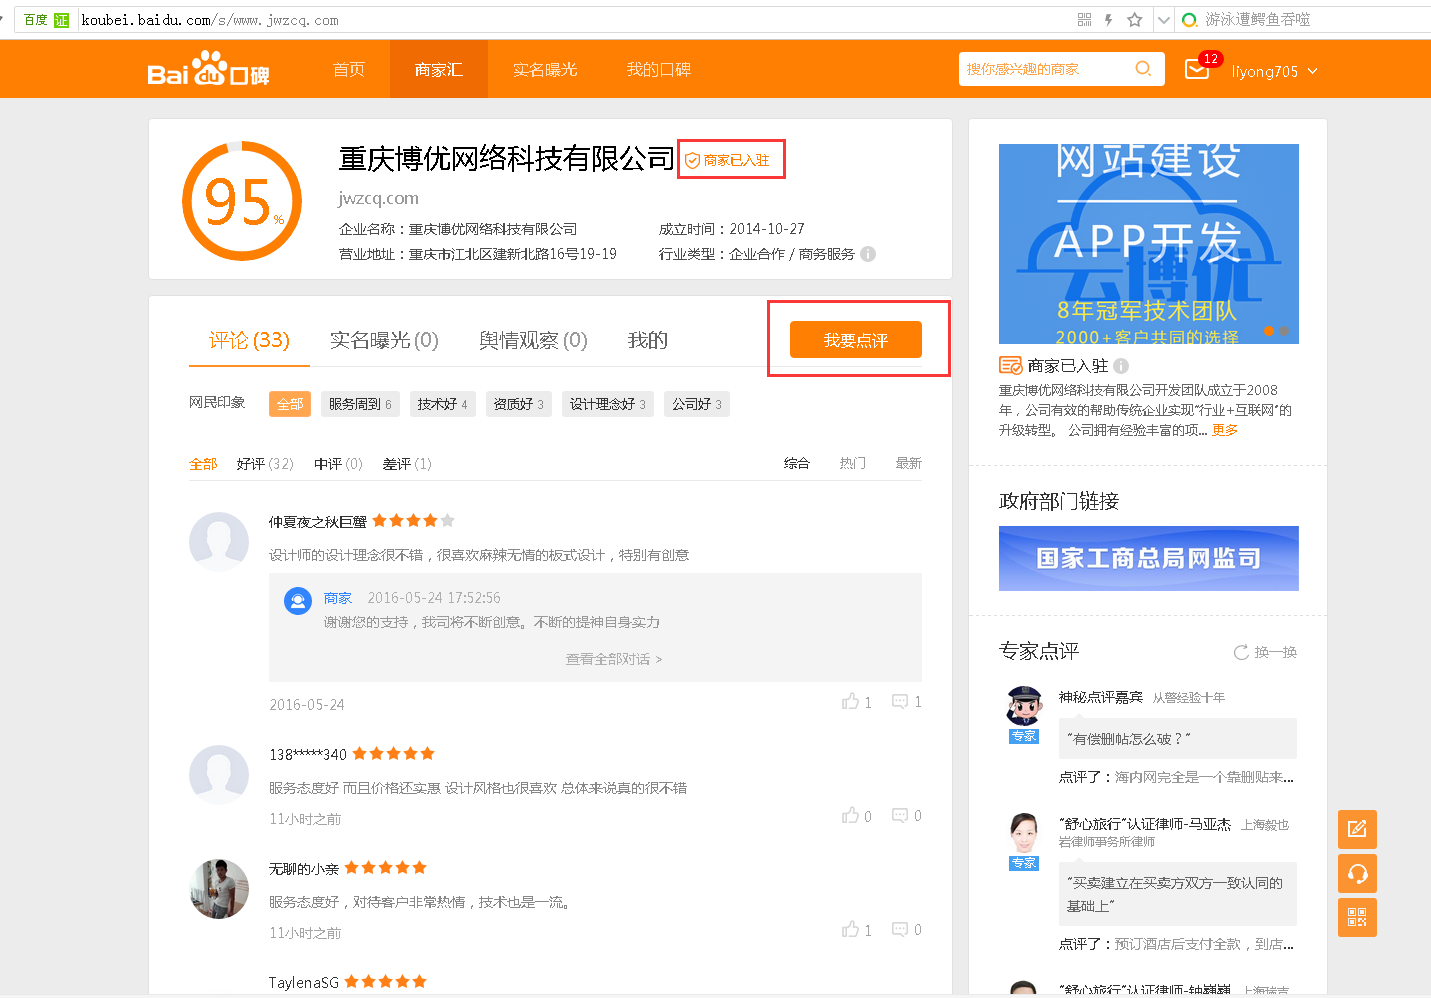
Task: Sort reviews by 热门
Action: coord(853,463)
